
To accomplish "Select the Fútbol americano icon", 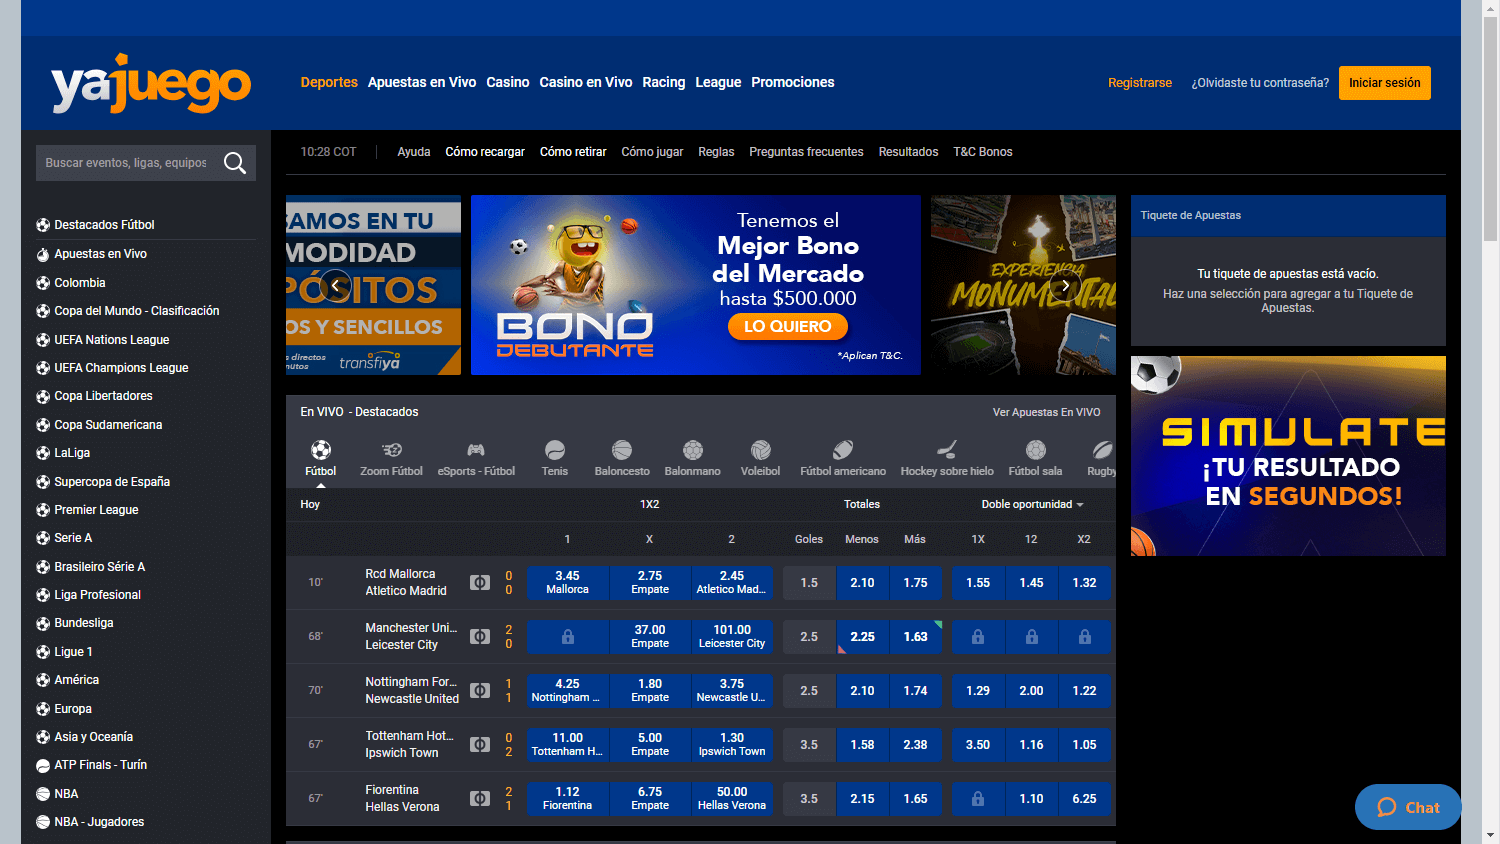I will tap(843, 450).
